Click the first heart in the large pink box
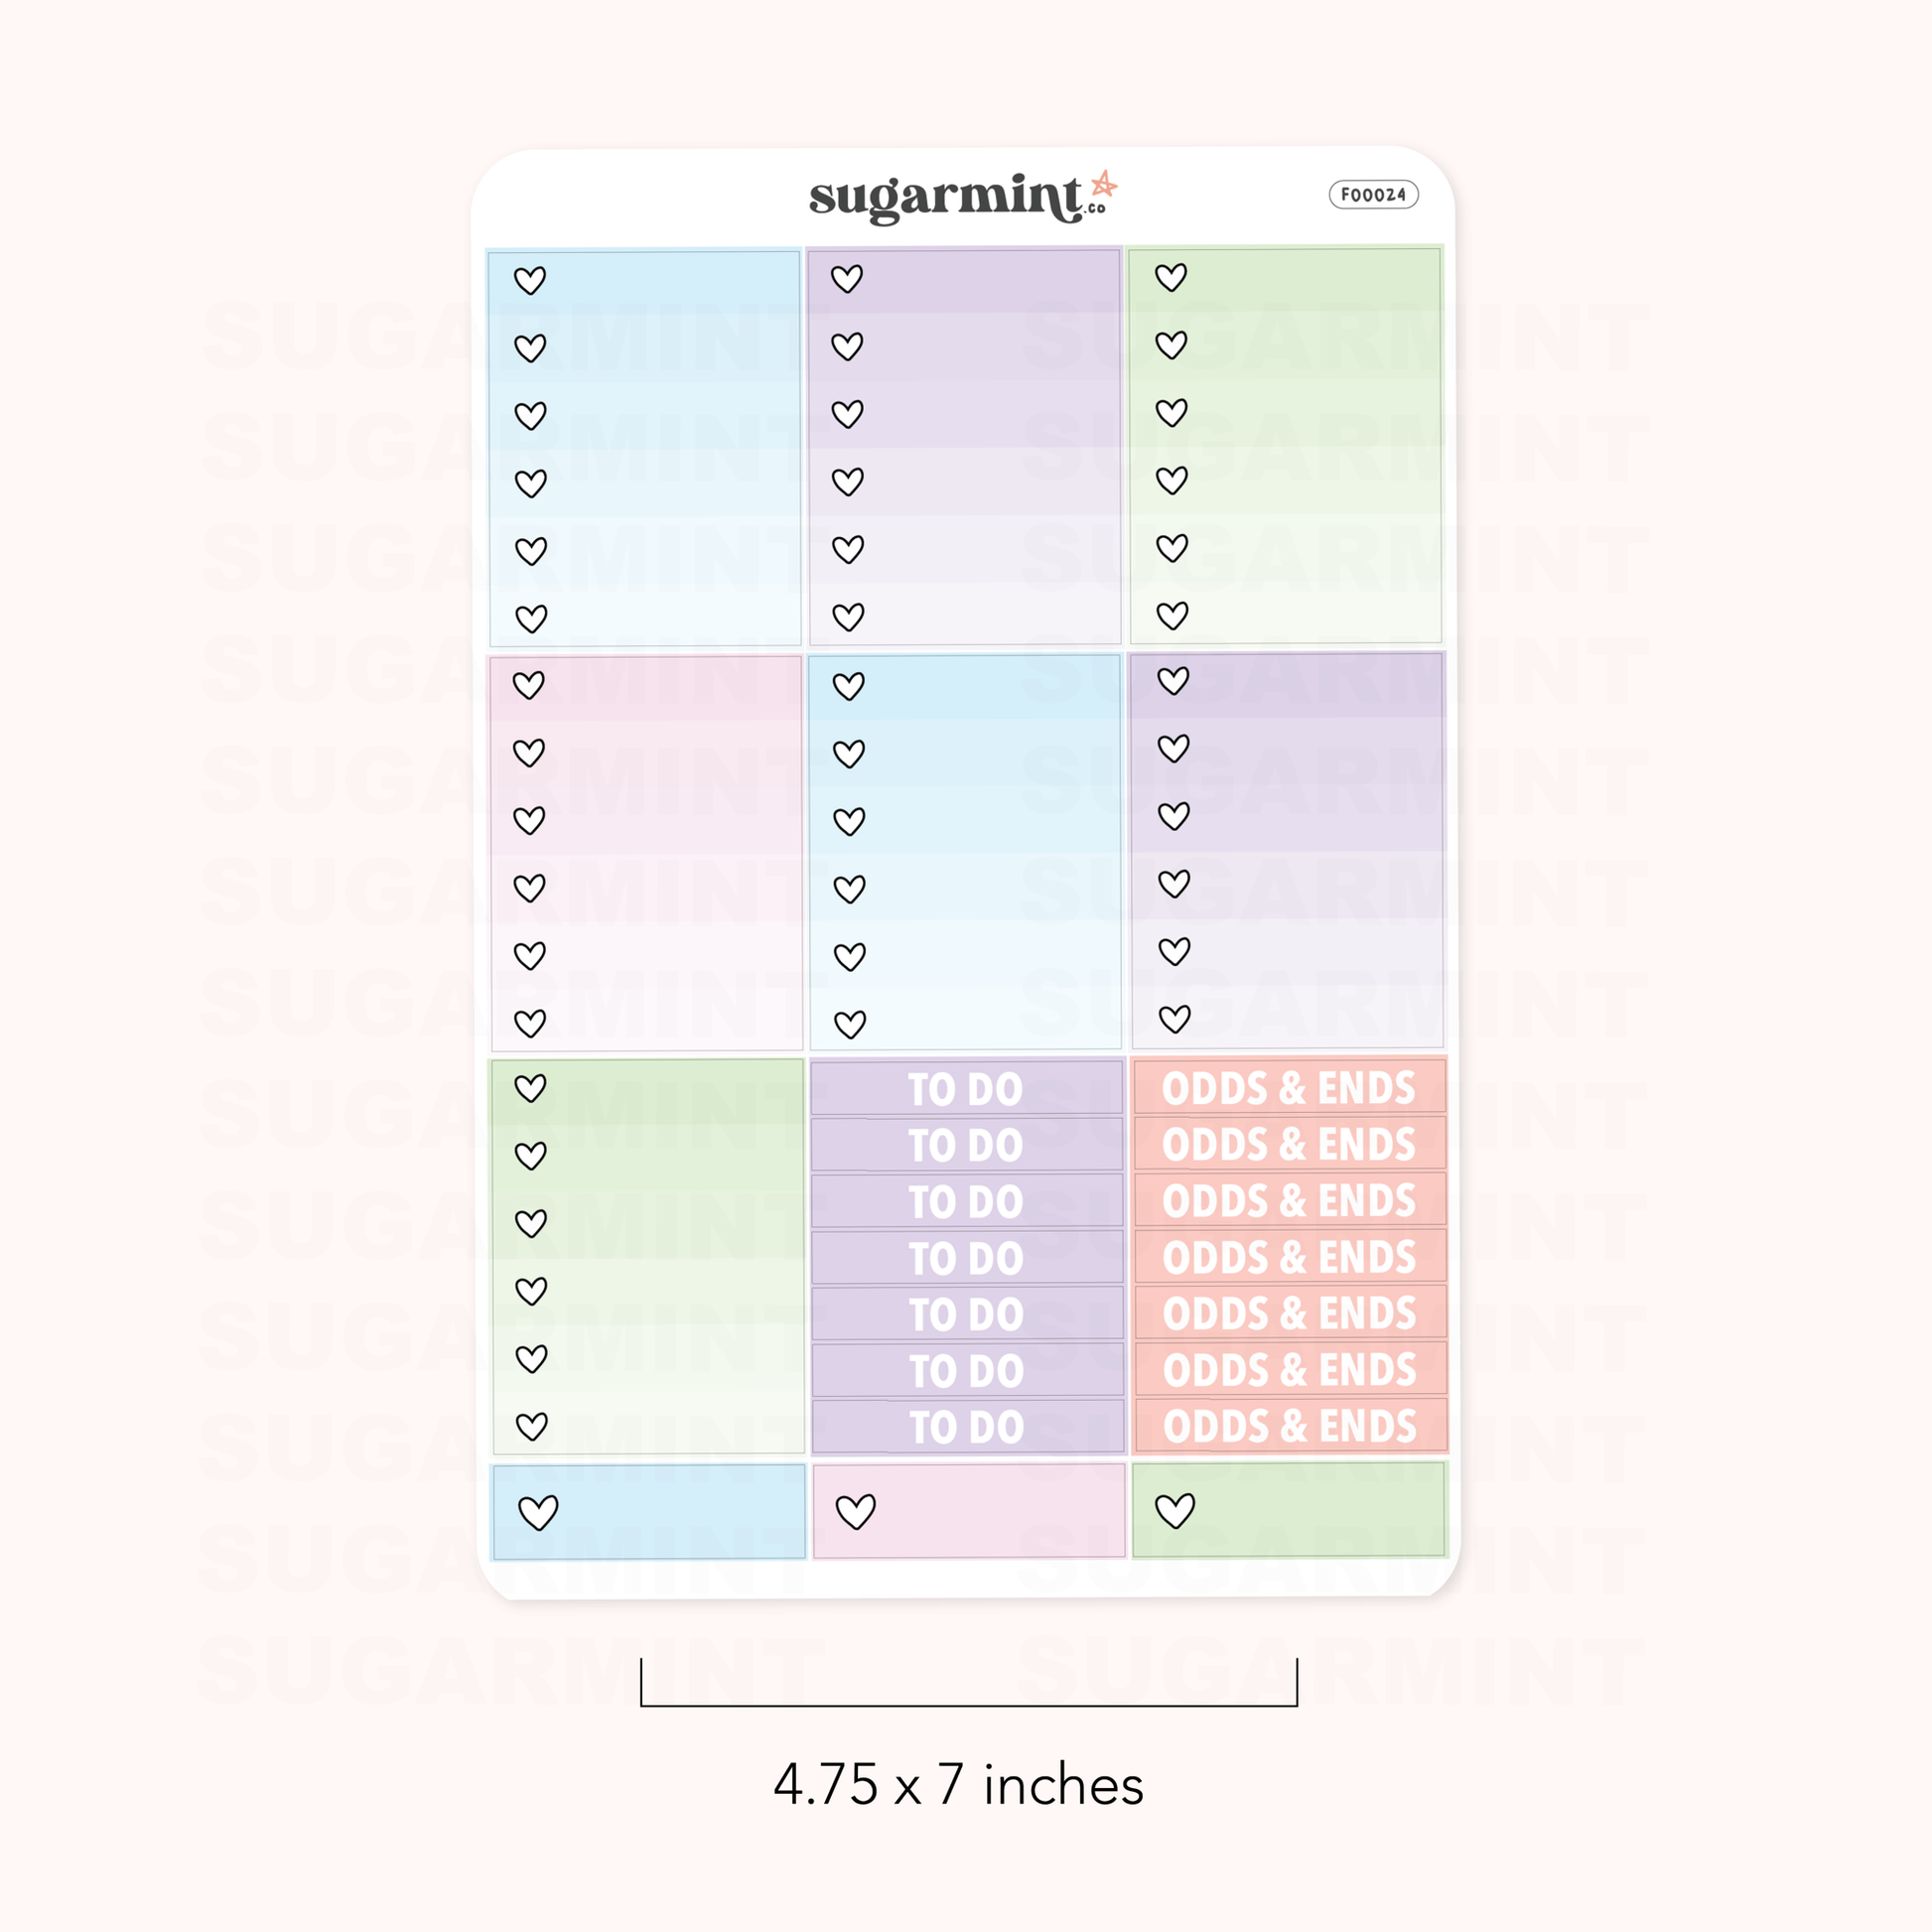Viewport: 1932px width, 1932px height. tap(529, 685)
